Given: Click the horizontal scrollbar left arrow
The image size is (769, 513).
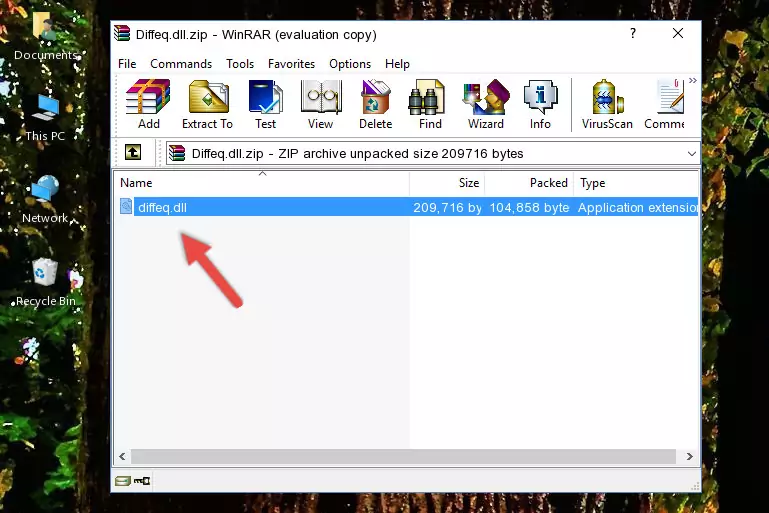Looking at the screenshot, I should 123,457.
